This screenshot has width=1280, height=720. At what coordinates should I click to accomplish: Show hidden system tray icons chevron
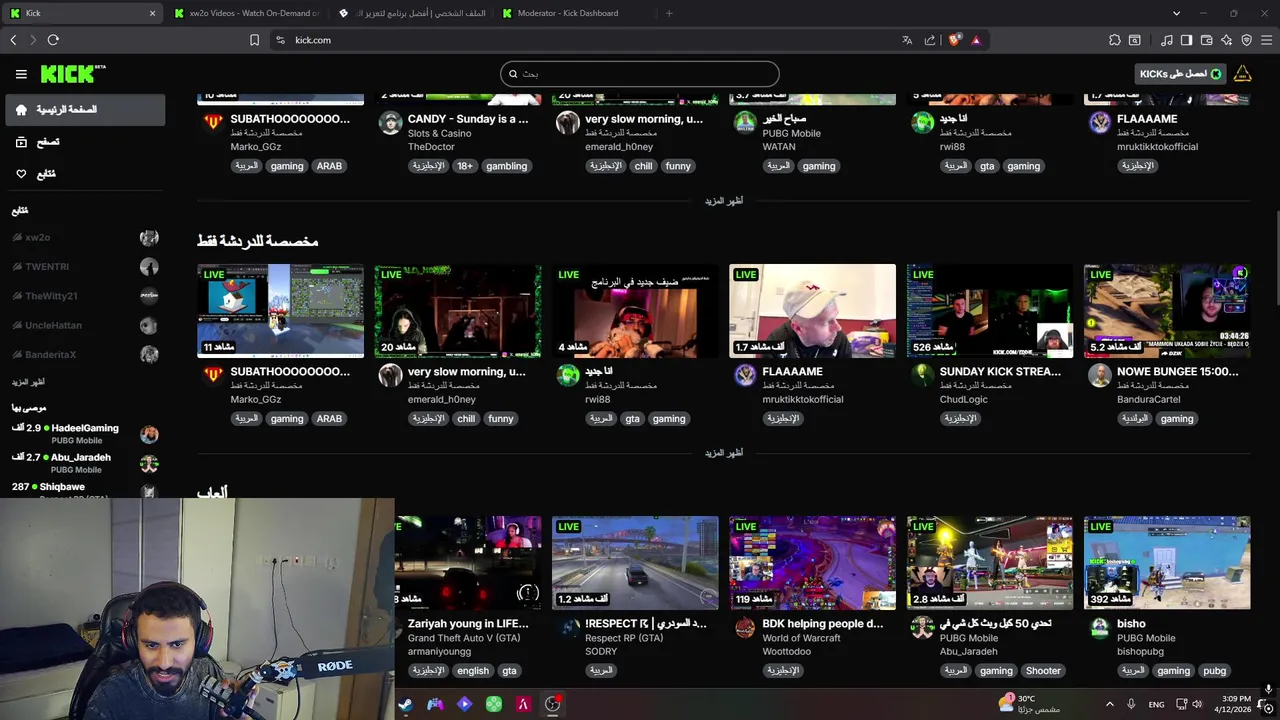(1109, 704)
